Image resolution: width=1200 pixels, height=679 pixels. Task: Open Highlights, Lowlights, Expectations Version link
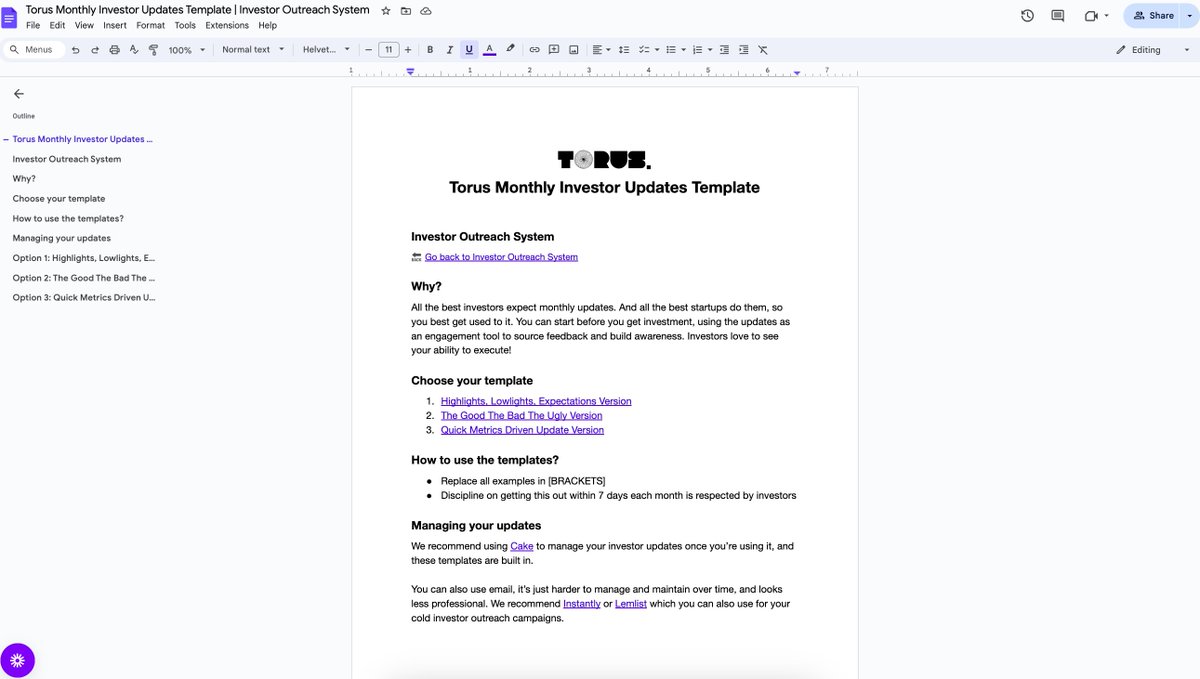(536, 401)
